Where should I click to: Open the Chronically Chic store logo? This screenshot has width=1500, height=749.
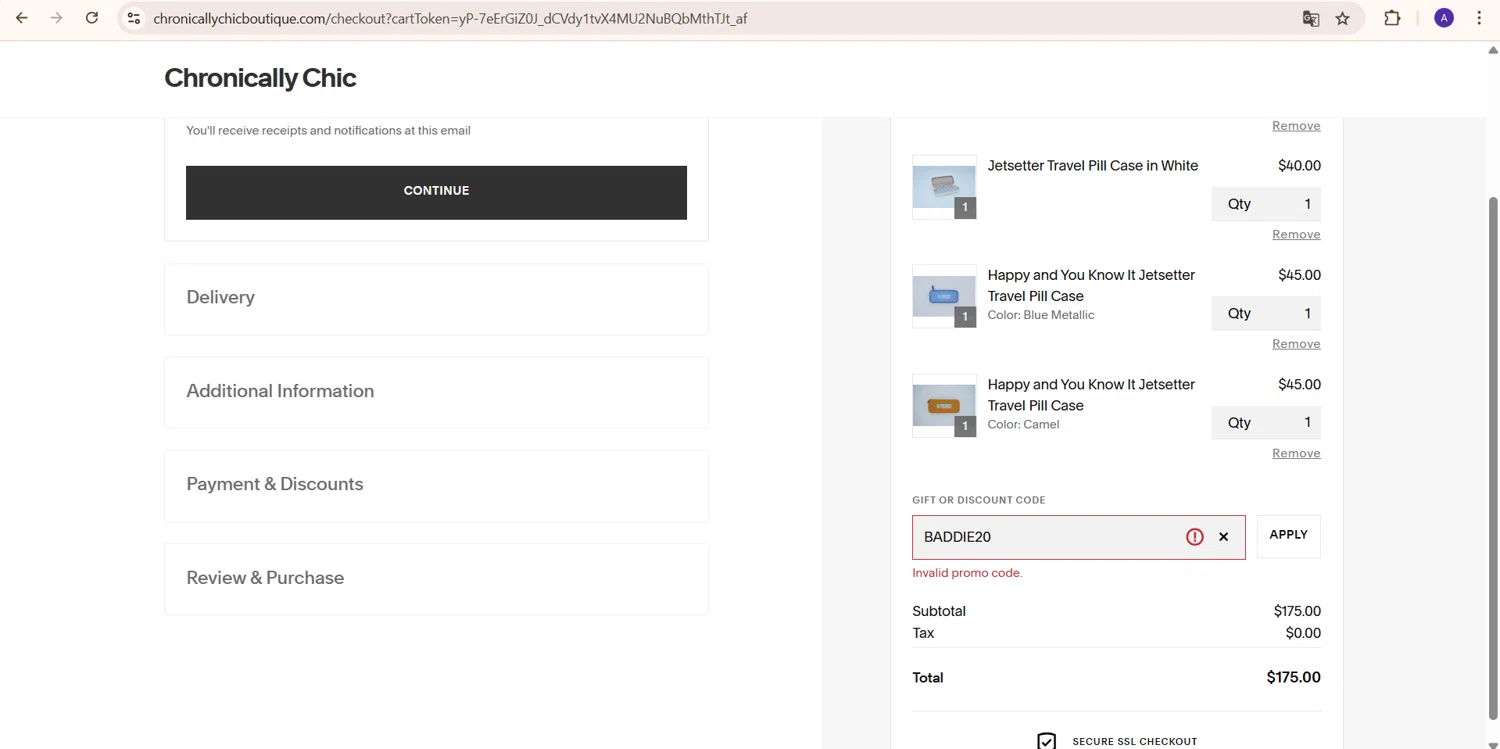click(x=260, y=78)
